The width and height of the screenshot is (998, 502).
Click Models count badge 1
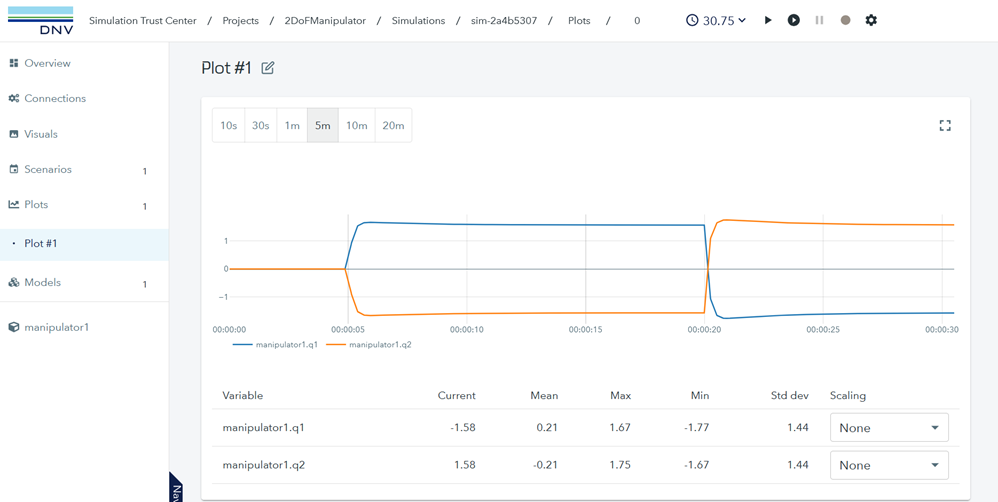pyautogui.click(x=144, y=284)
